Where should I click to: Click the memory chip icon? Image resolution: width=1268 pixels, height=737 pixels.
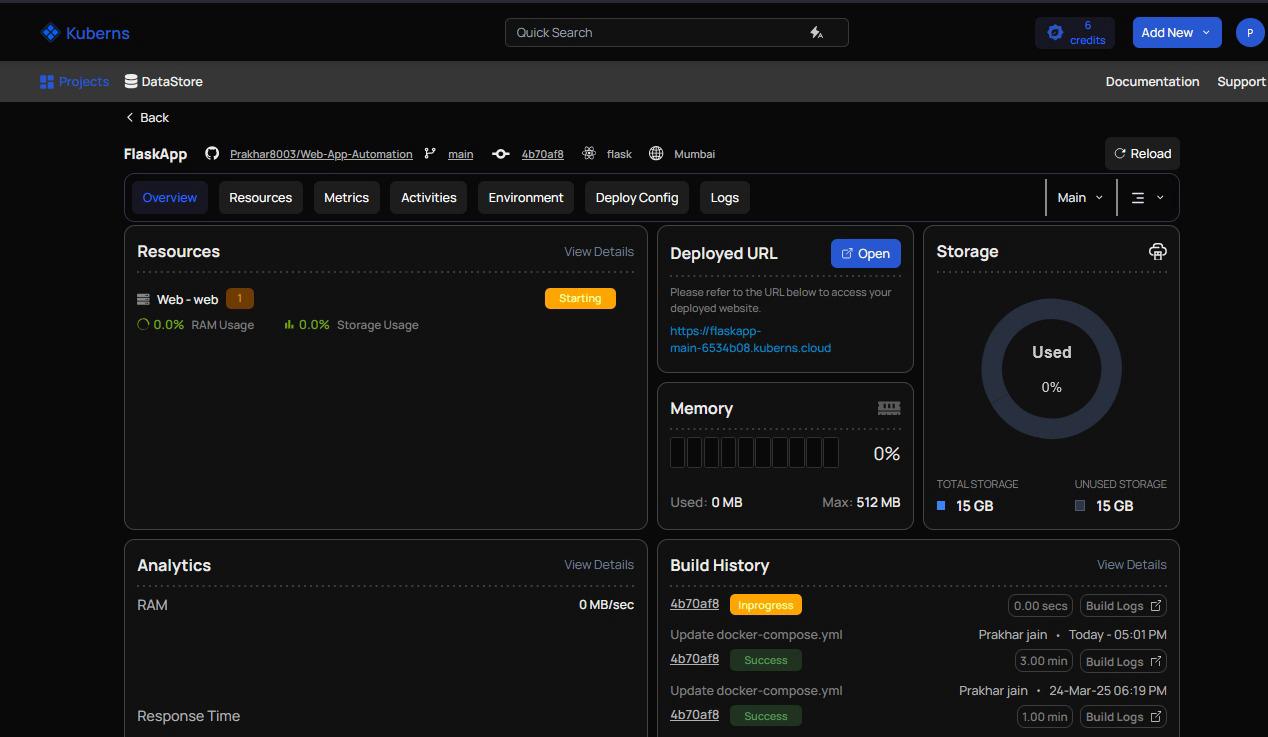click(x=888, y=408)
